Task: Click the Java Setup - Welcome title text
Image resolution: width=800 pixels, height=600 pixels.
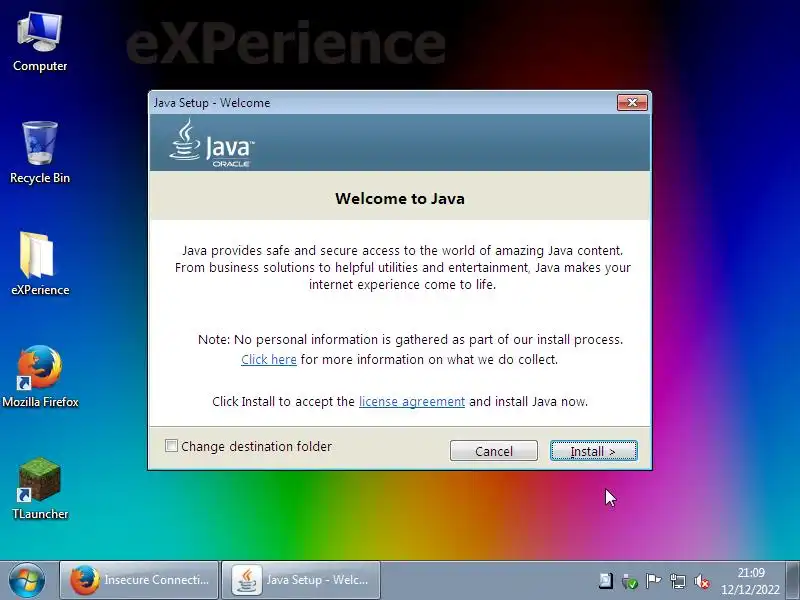Action: (x=212, y=103)
